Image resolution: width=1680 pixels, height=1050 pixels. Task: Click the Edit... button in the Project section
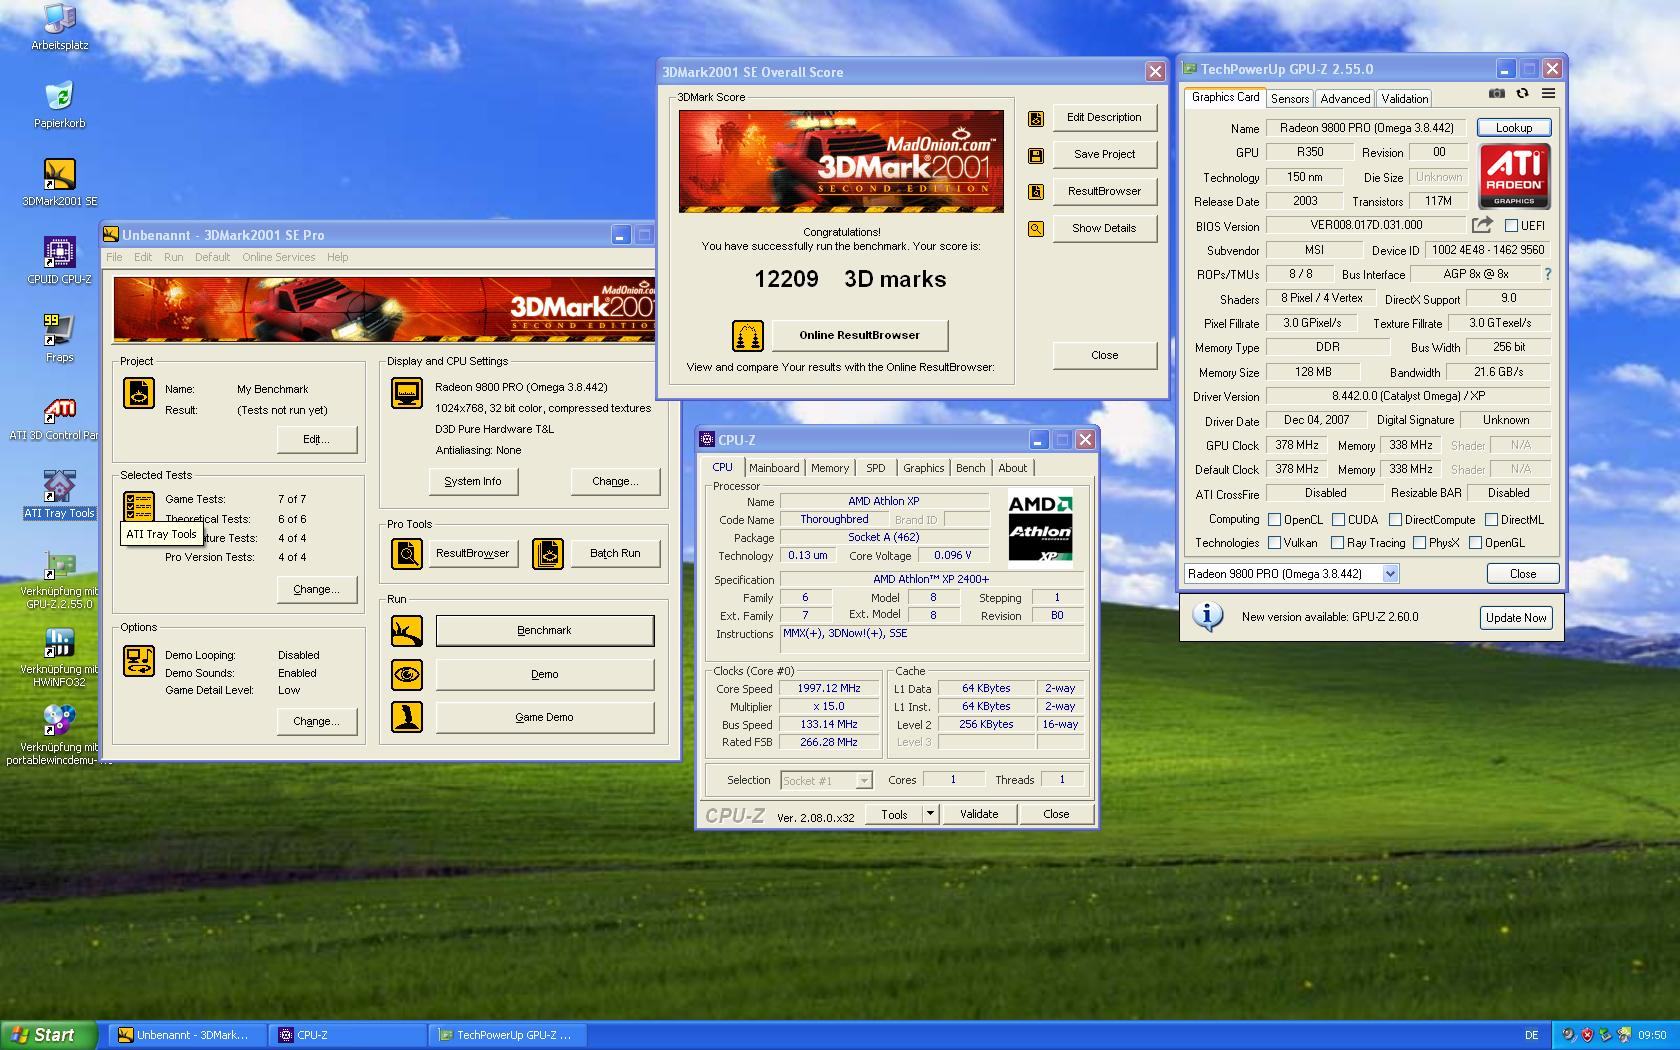[316, 440]
